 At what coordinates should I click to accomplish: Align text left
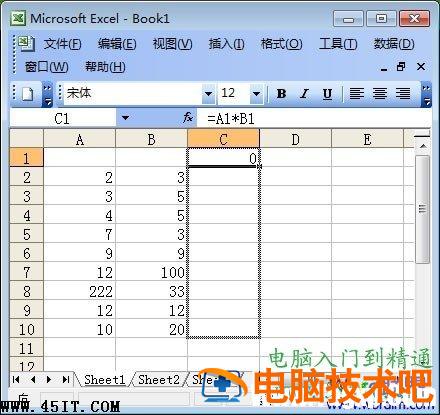click(356, 94)
